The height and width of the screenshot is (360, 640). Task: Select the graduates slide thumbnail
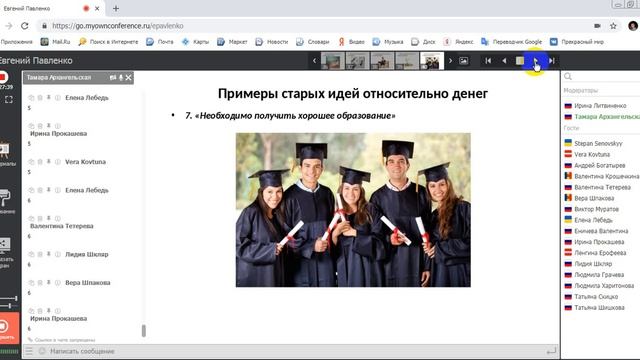point(432,61)
